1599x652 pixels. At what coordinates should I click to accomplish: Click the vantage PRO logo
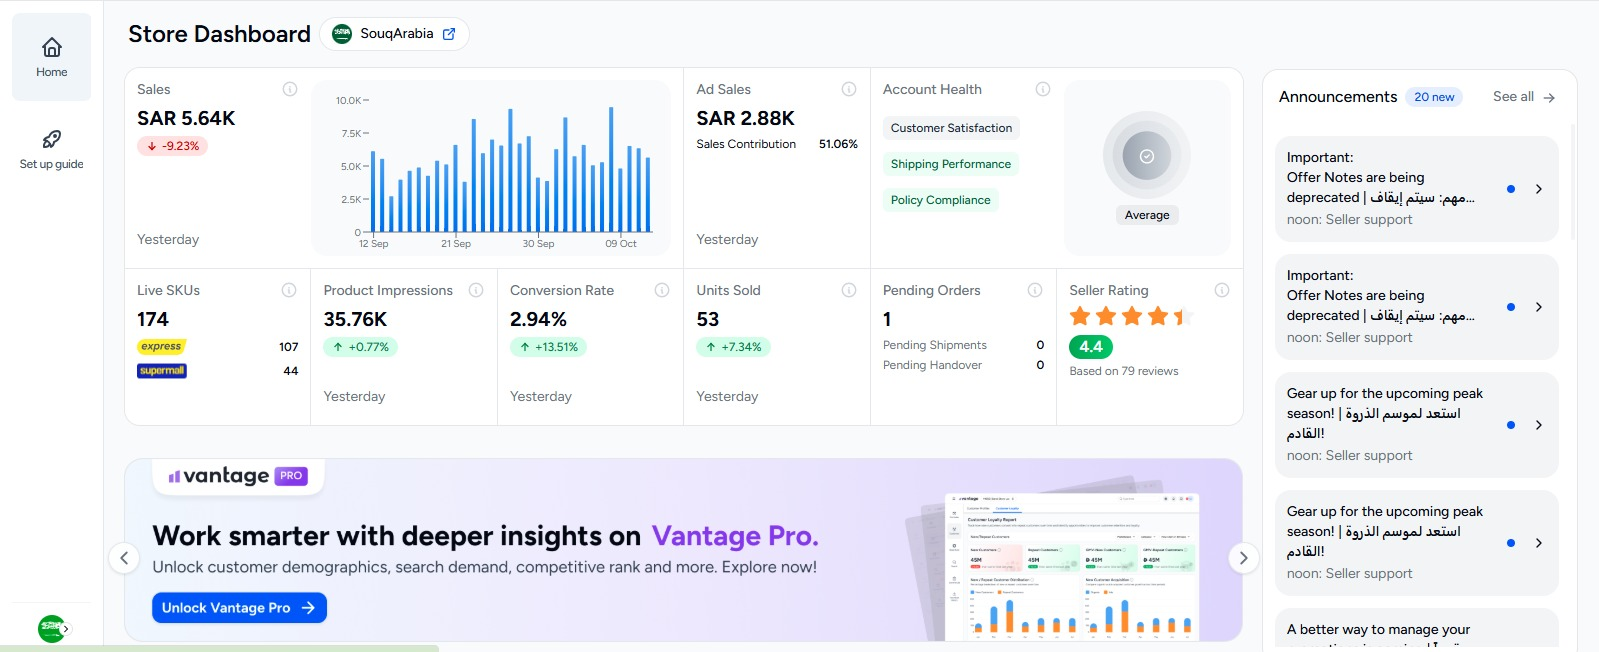238,476
